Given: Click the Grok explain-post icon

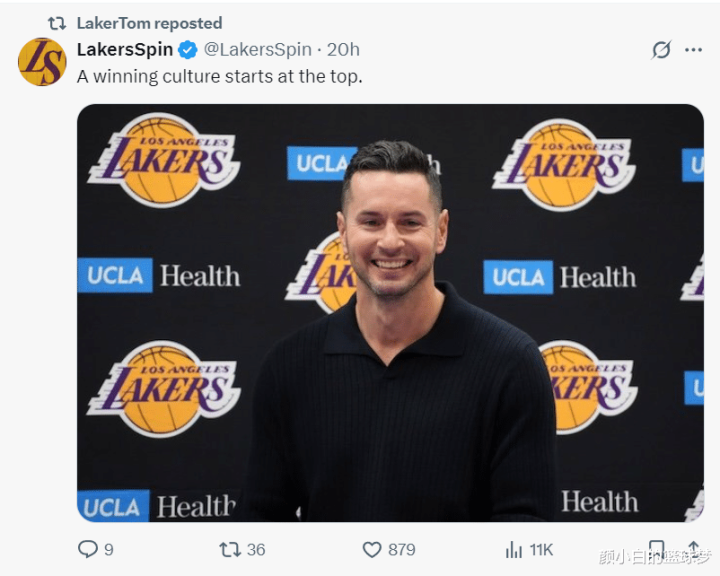Looking at the screenshot, I should tap(660, 50).
